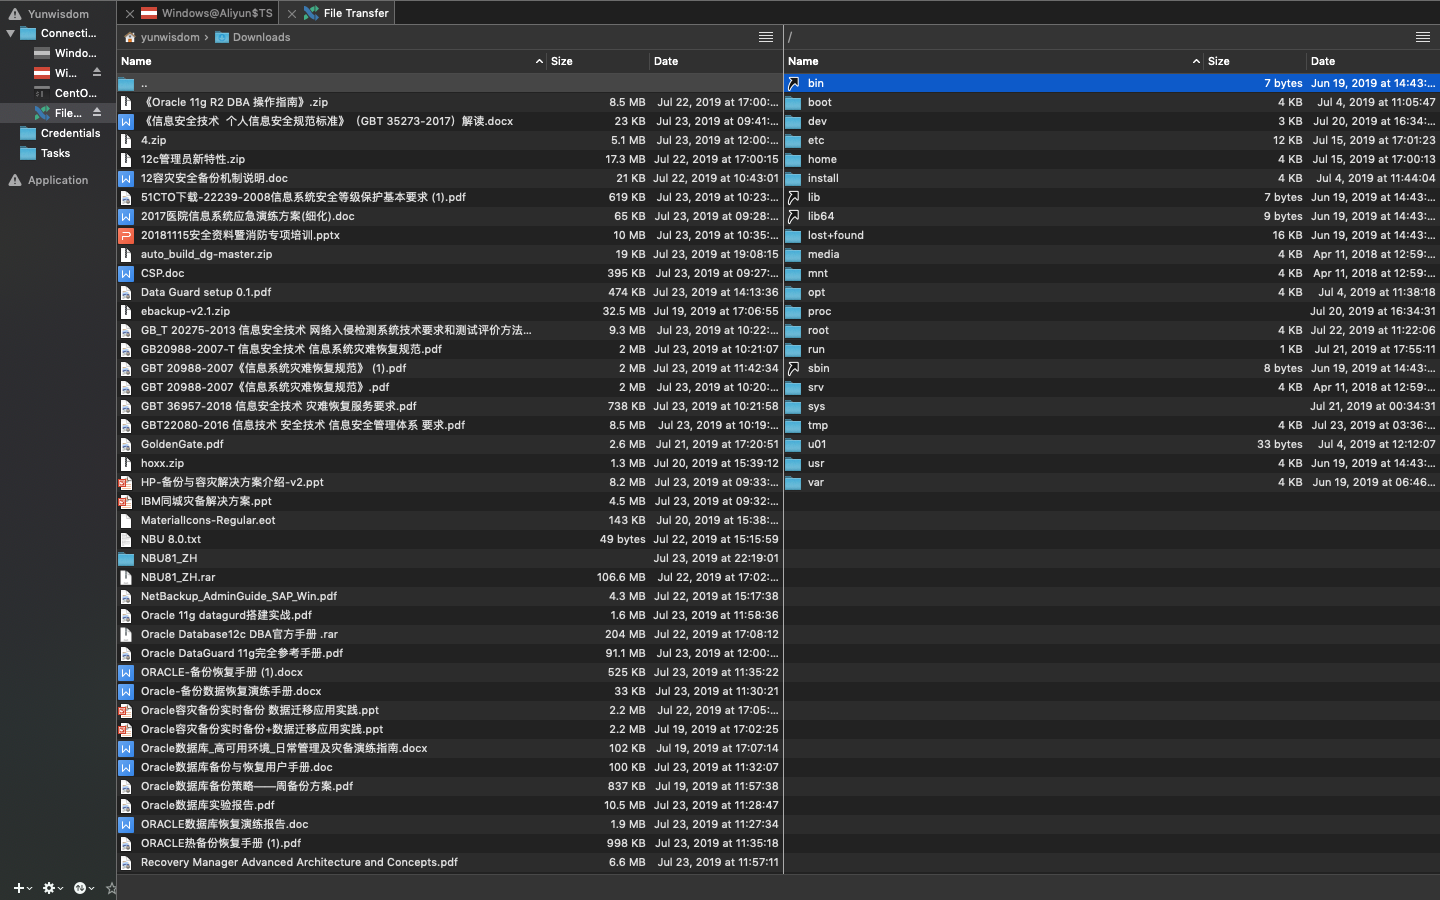This screenshot has height=900, width=1440.
Task: Click the lib64 symlink icon in right pane
Action: 793,216
